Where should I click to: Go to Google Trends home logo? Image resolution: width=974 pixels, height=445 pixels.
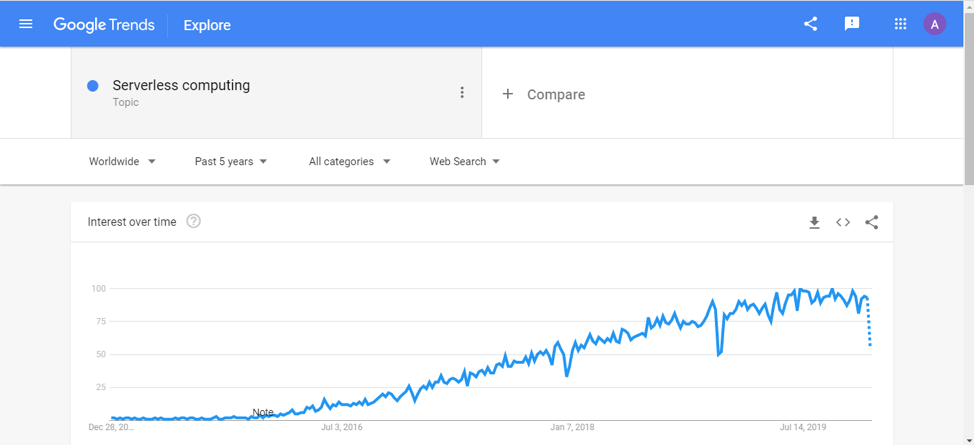104,25
